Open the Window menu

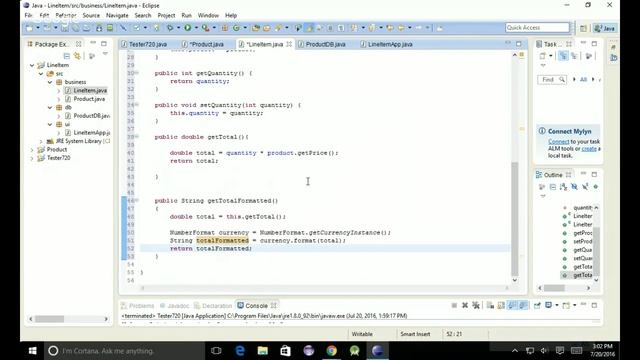tap(208, 16)
